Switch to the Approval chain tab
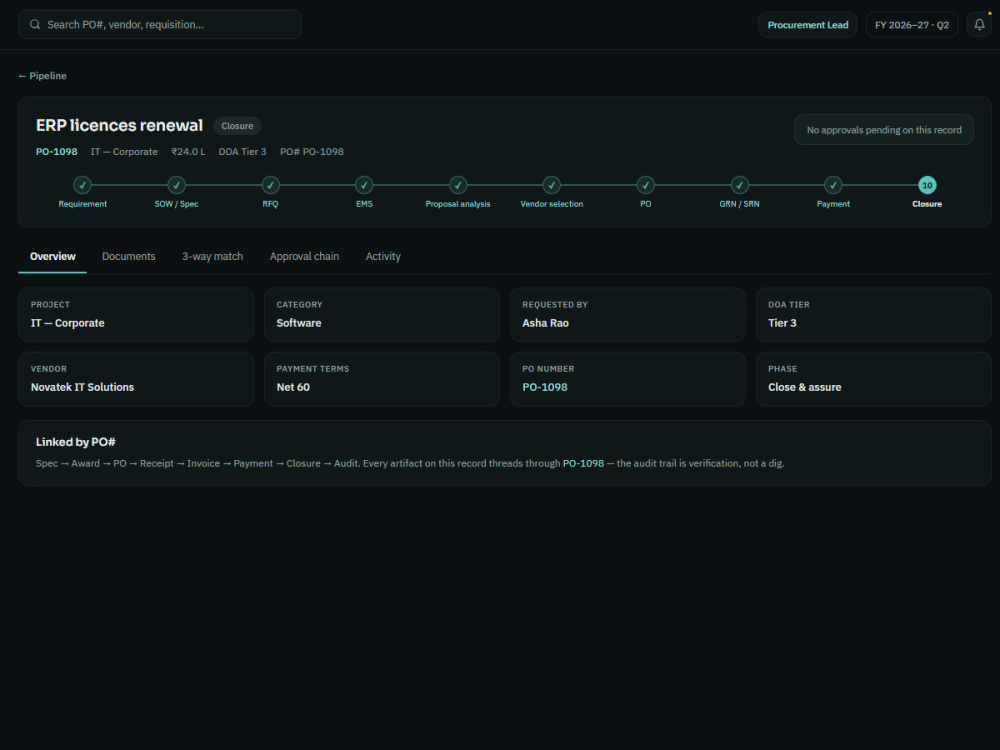Viewport: 1000px width, 750px height. [x=304, y=256]
